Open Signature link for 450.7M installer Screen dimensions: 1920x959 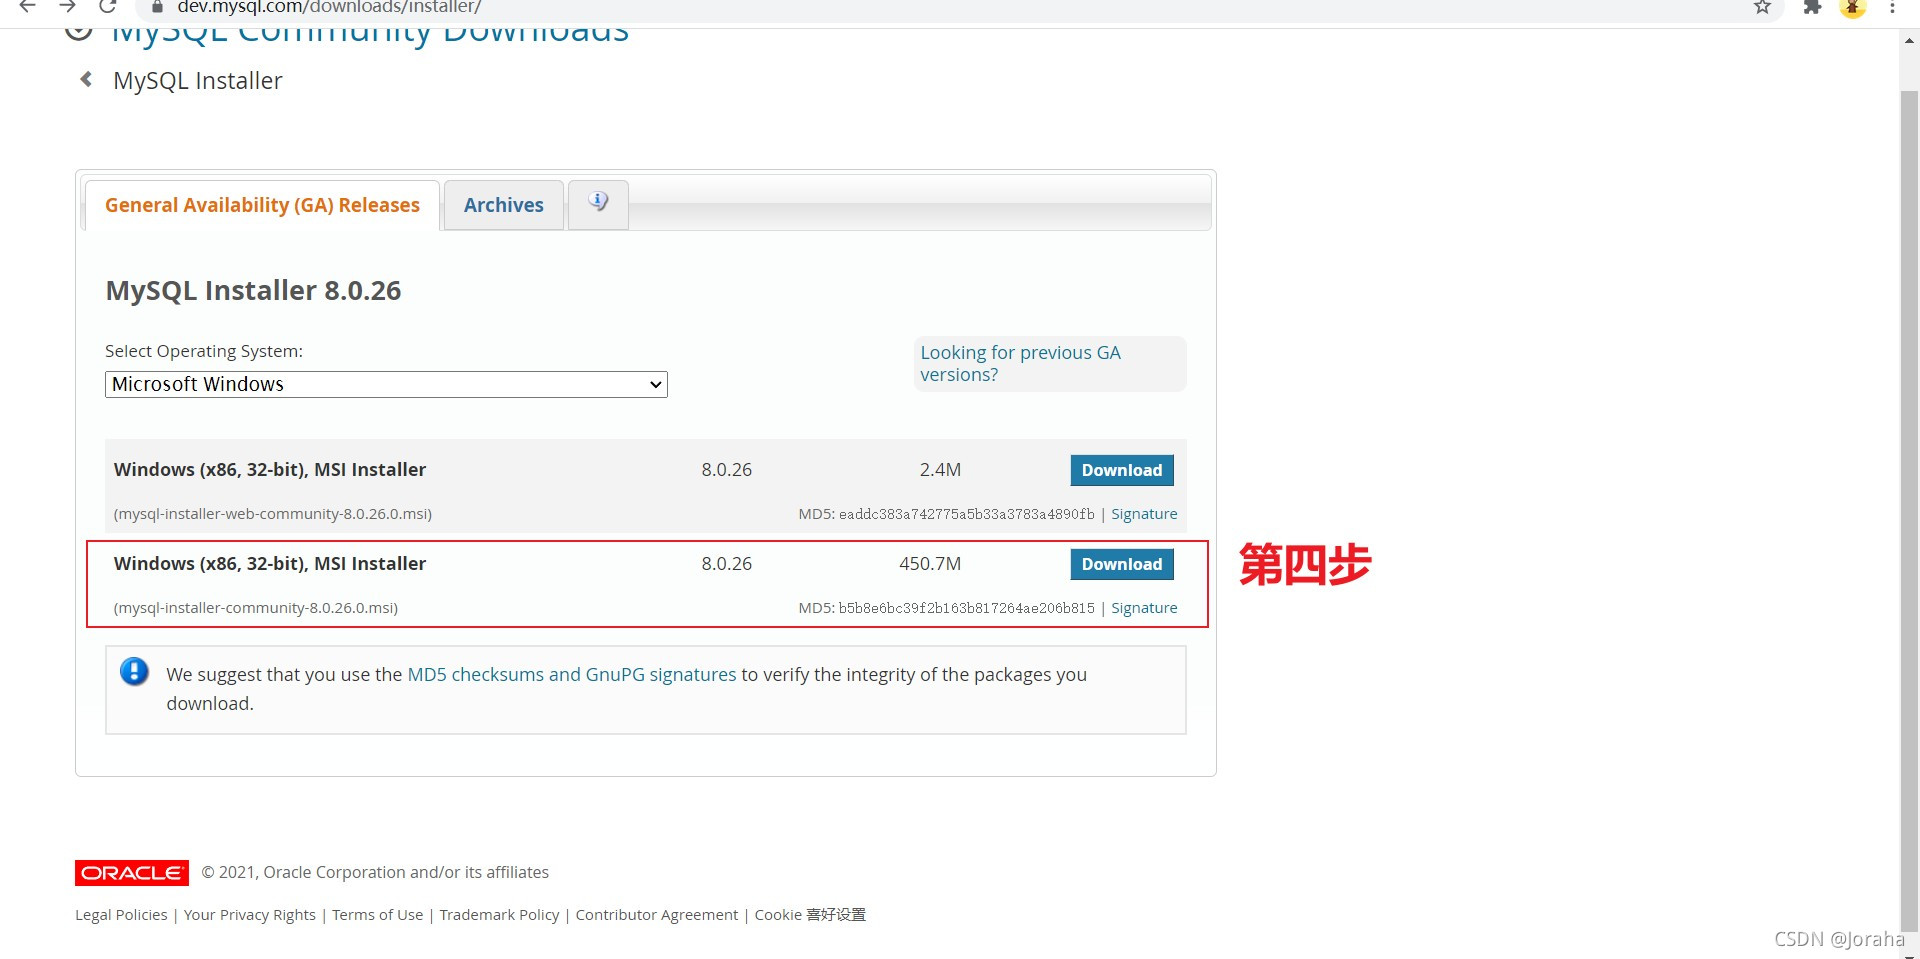coord(1144,608)
